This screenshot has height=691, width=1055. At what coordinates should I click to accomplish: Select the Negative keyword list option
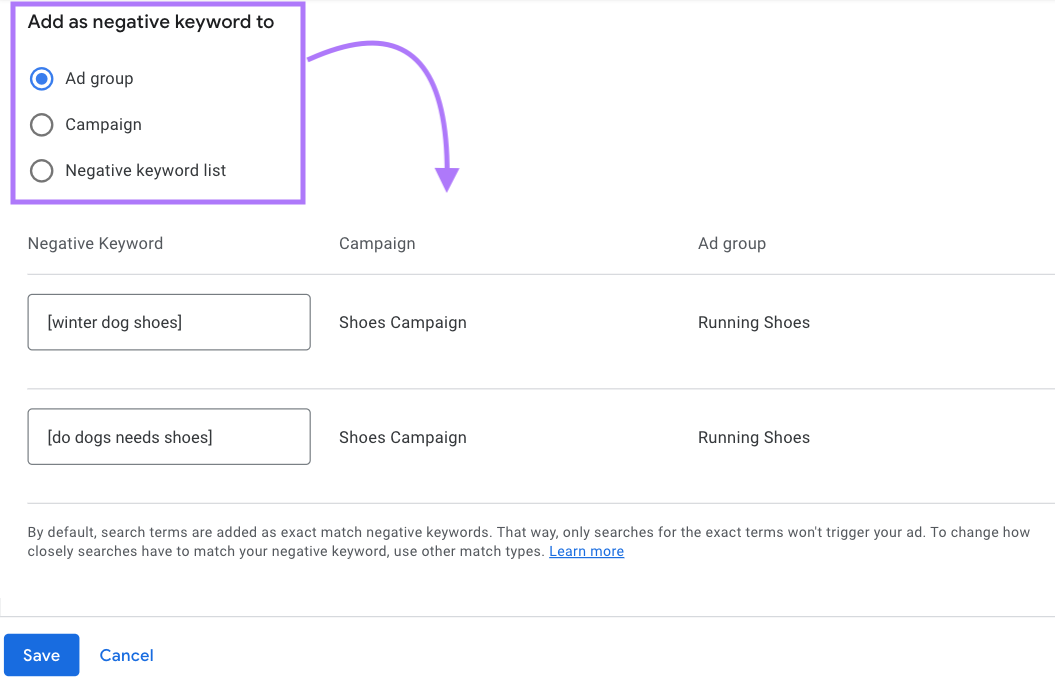coord(41,170)
